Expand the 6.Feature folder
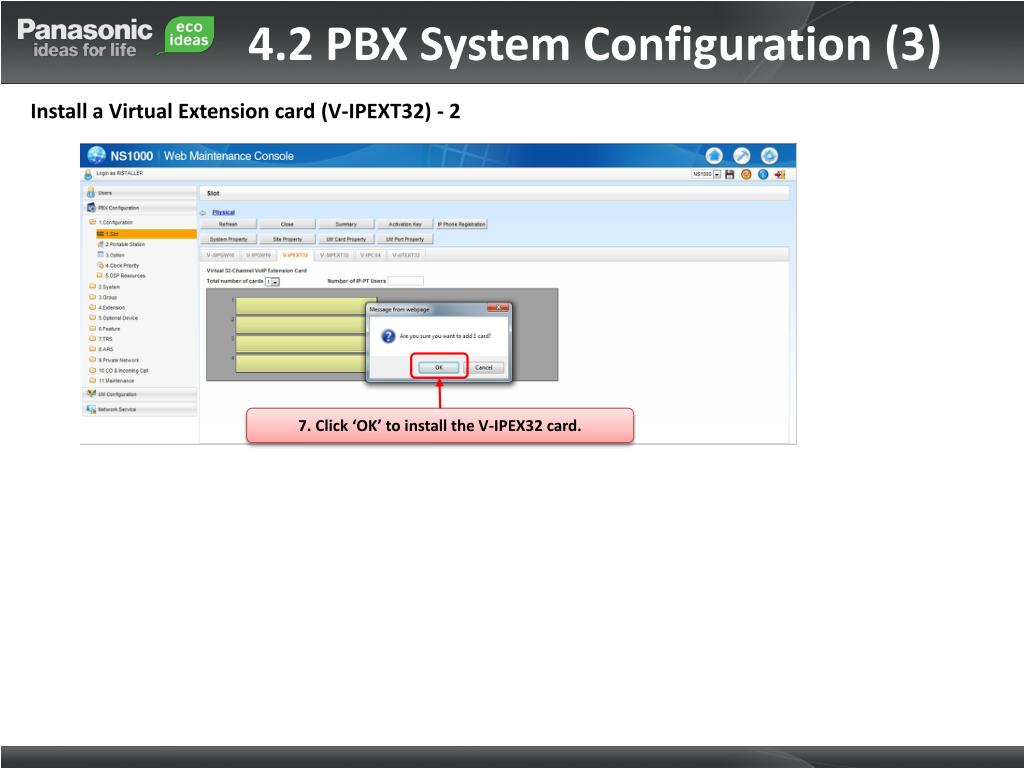This screenshot has width=1024, height=768. tap(93, 328)
